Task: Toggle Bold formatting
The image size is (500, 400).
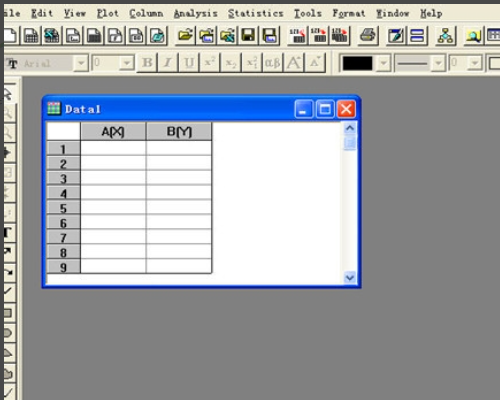Action: pos(147,63)
